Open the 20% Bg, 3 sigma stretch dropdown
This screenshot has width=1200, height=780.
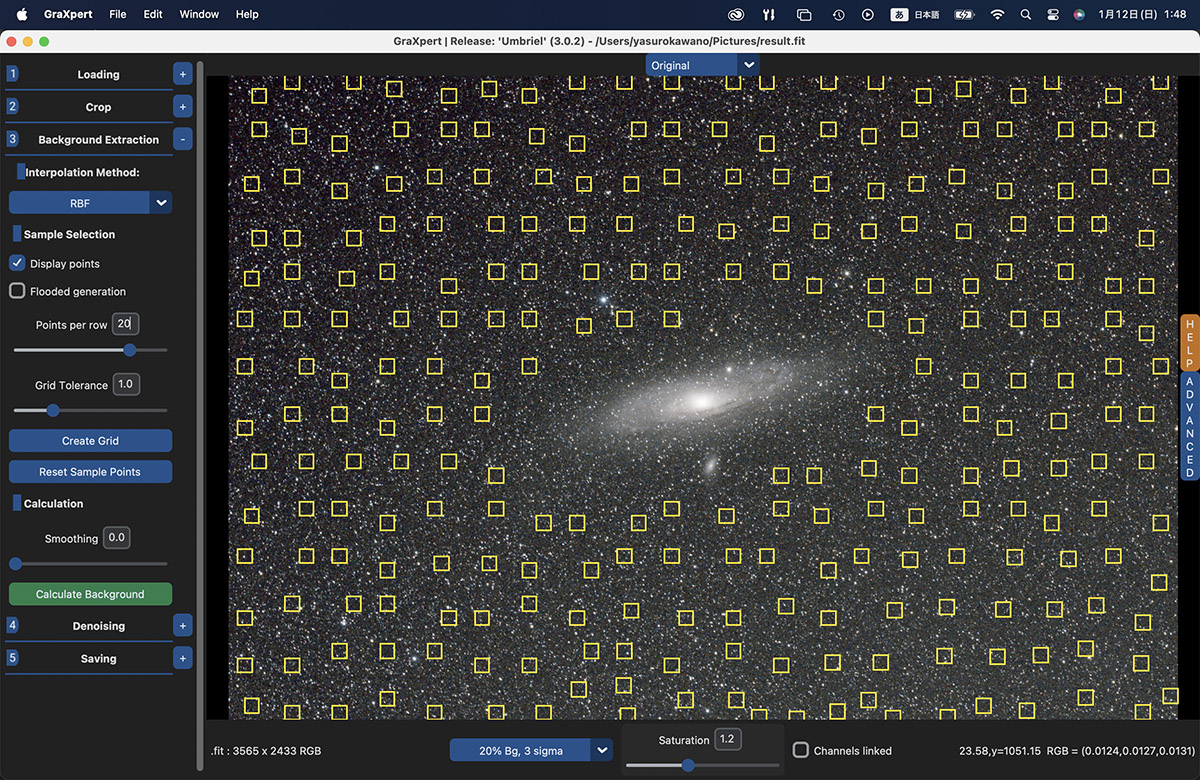[x=531, y=750]
